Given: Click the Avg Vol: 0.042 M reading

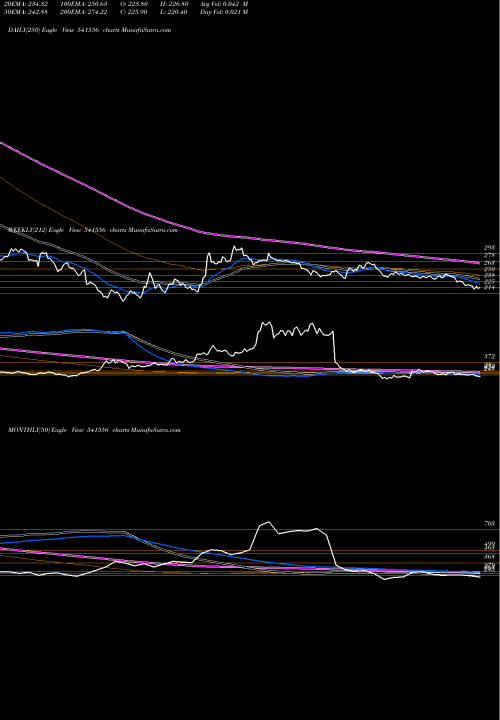Looking at the screenshot, I should pos(224,4).
